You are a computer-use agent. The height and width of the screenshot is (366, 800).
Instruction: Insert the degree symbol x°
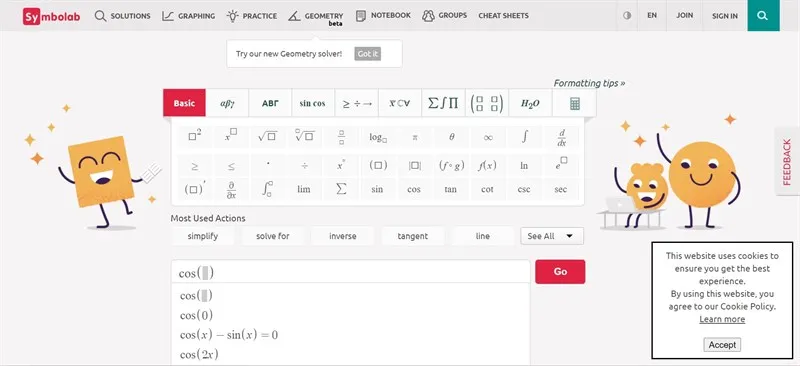pos(341,166)
